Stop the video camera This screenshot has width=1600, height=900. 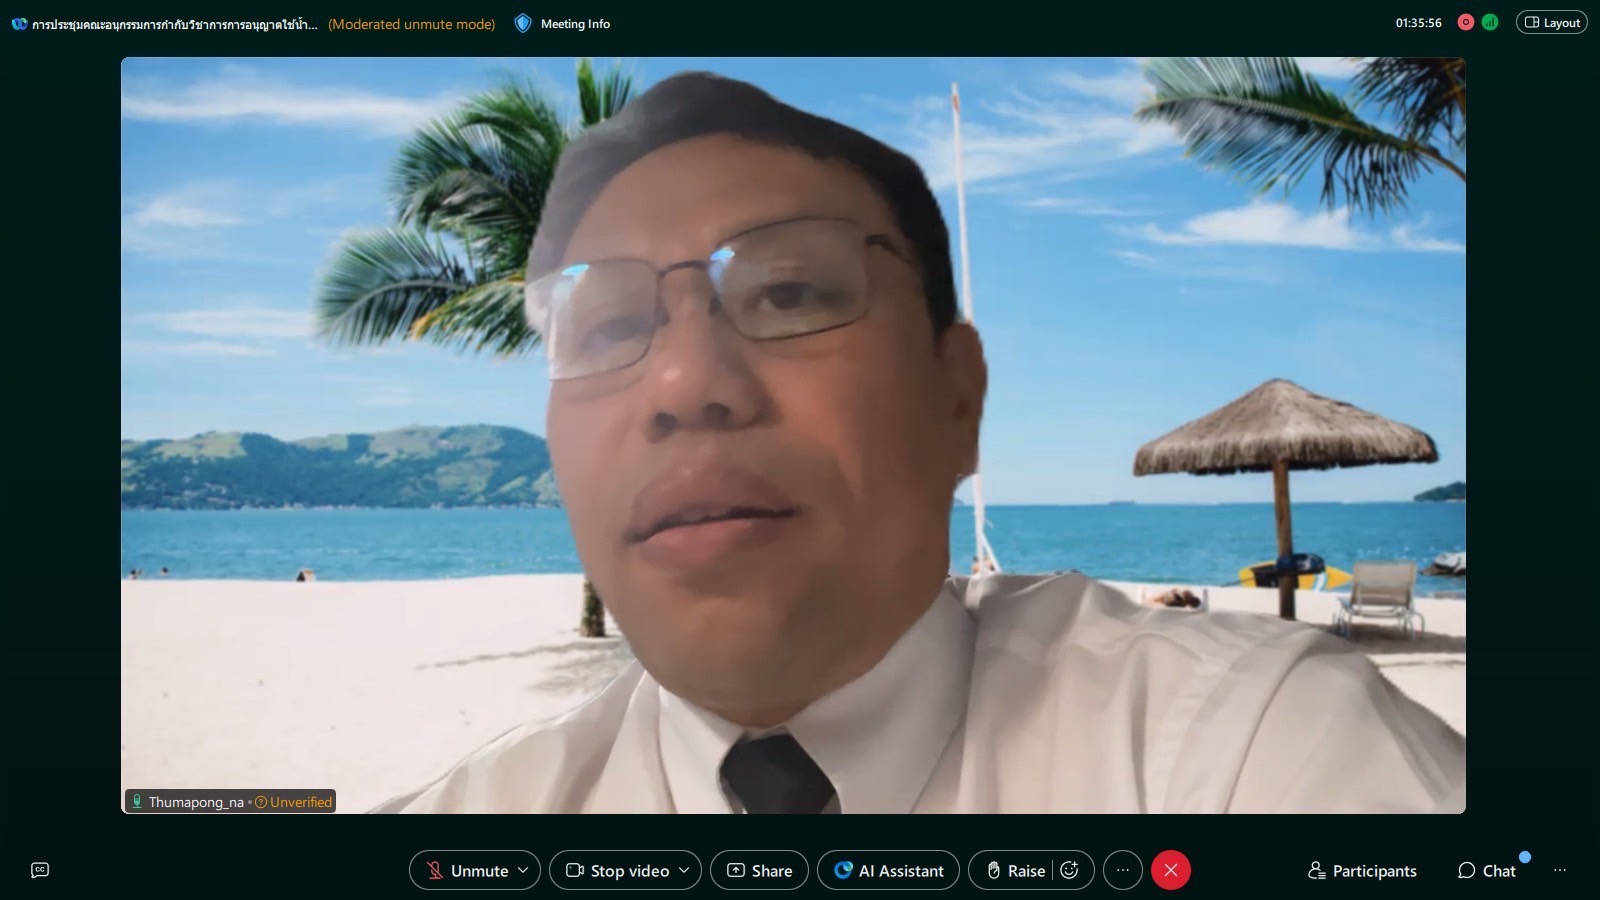[617, 870]
